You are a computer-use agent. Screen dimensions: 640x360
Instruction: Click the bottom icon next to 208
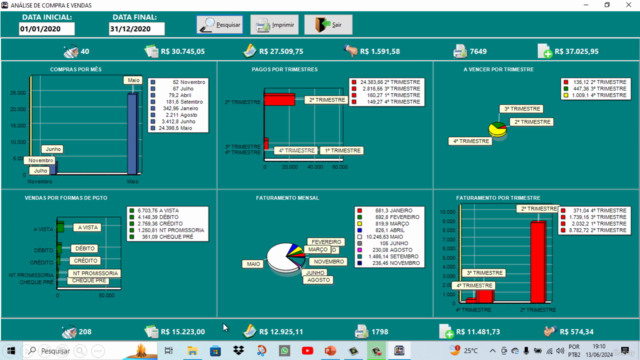click(x=69, y=331)
